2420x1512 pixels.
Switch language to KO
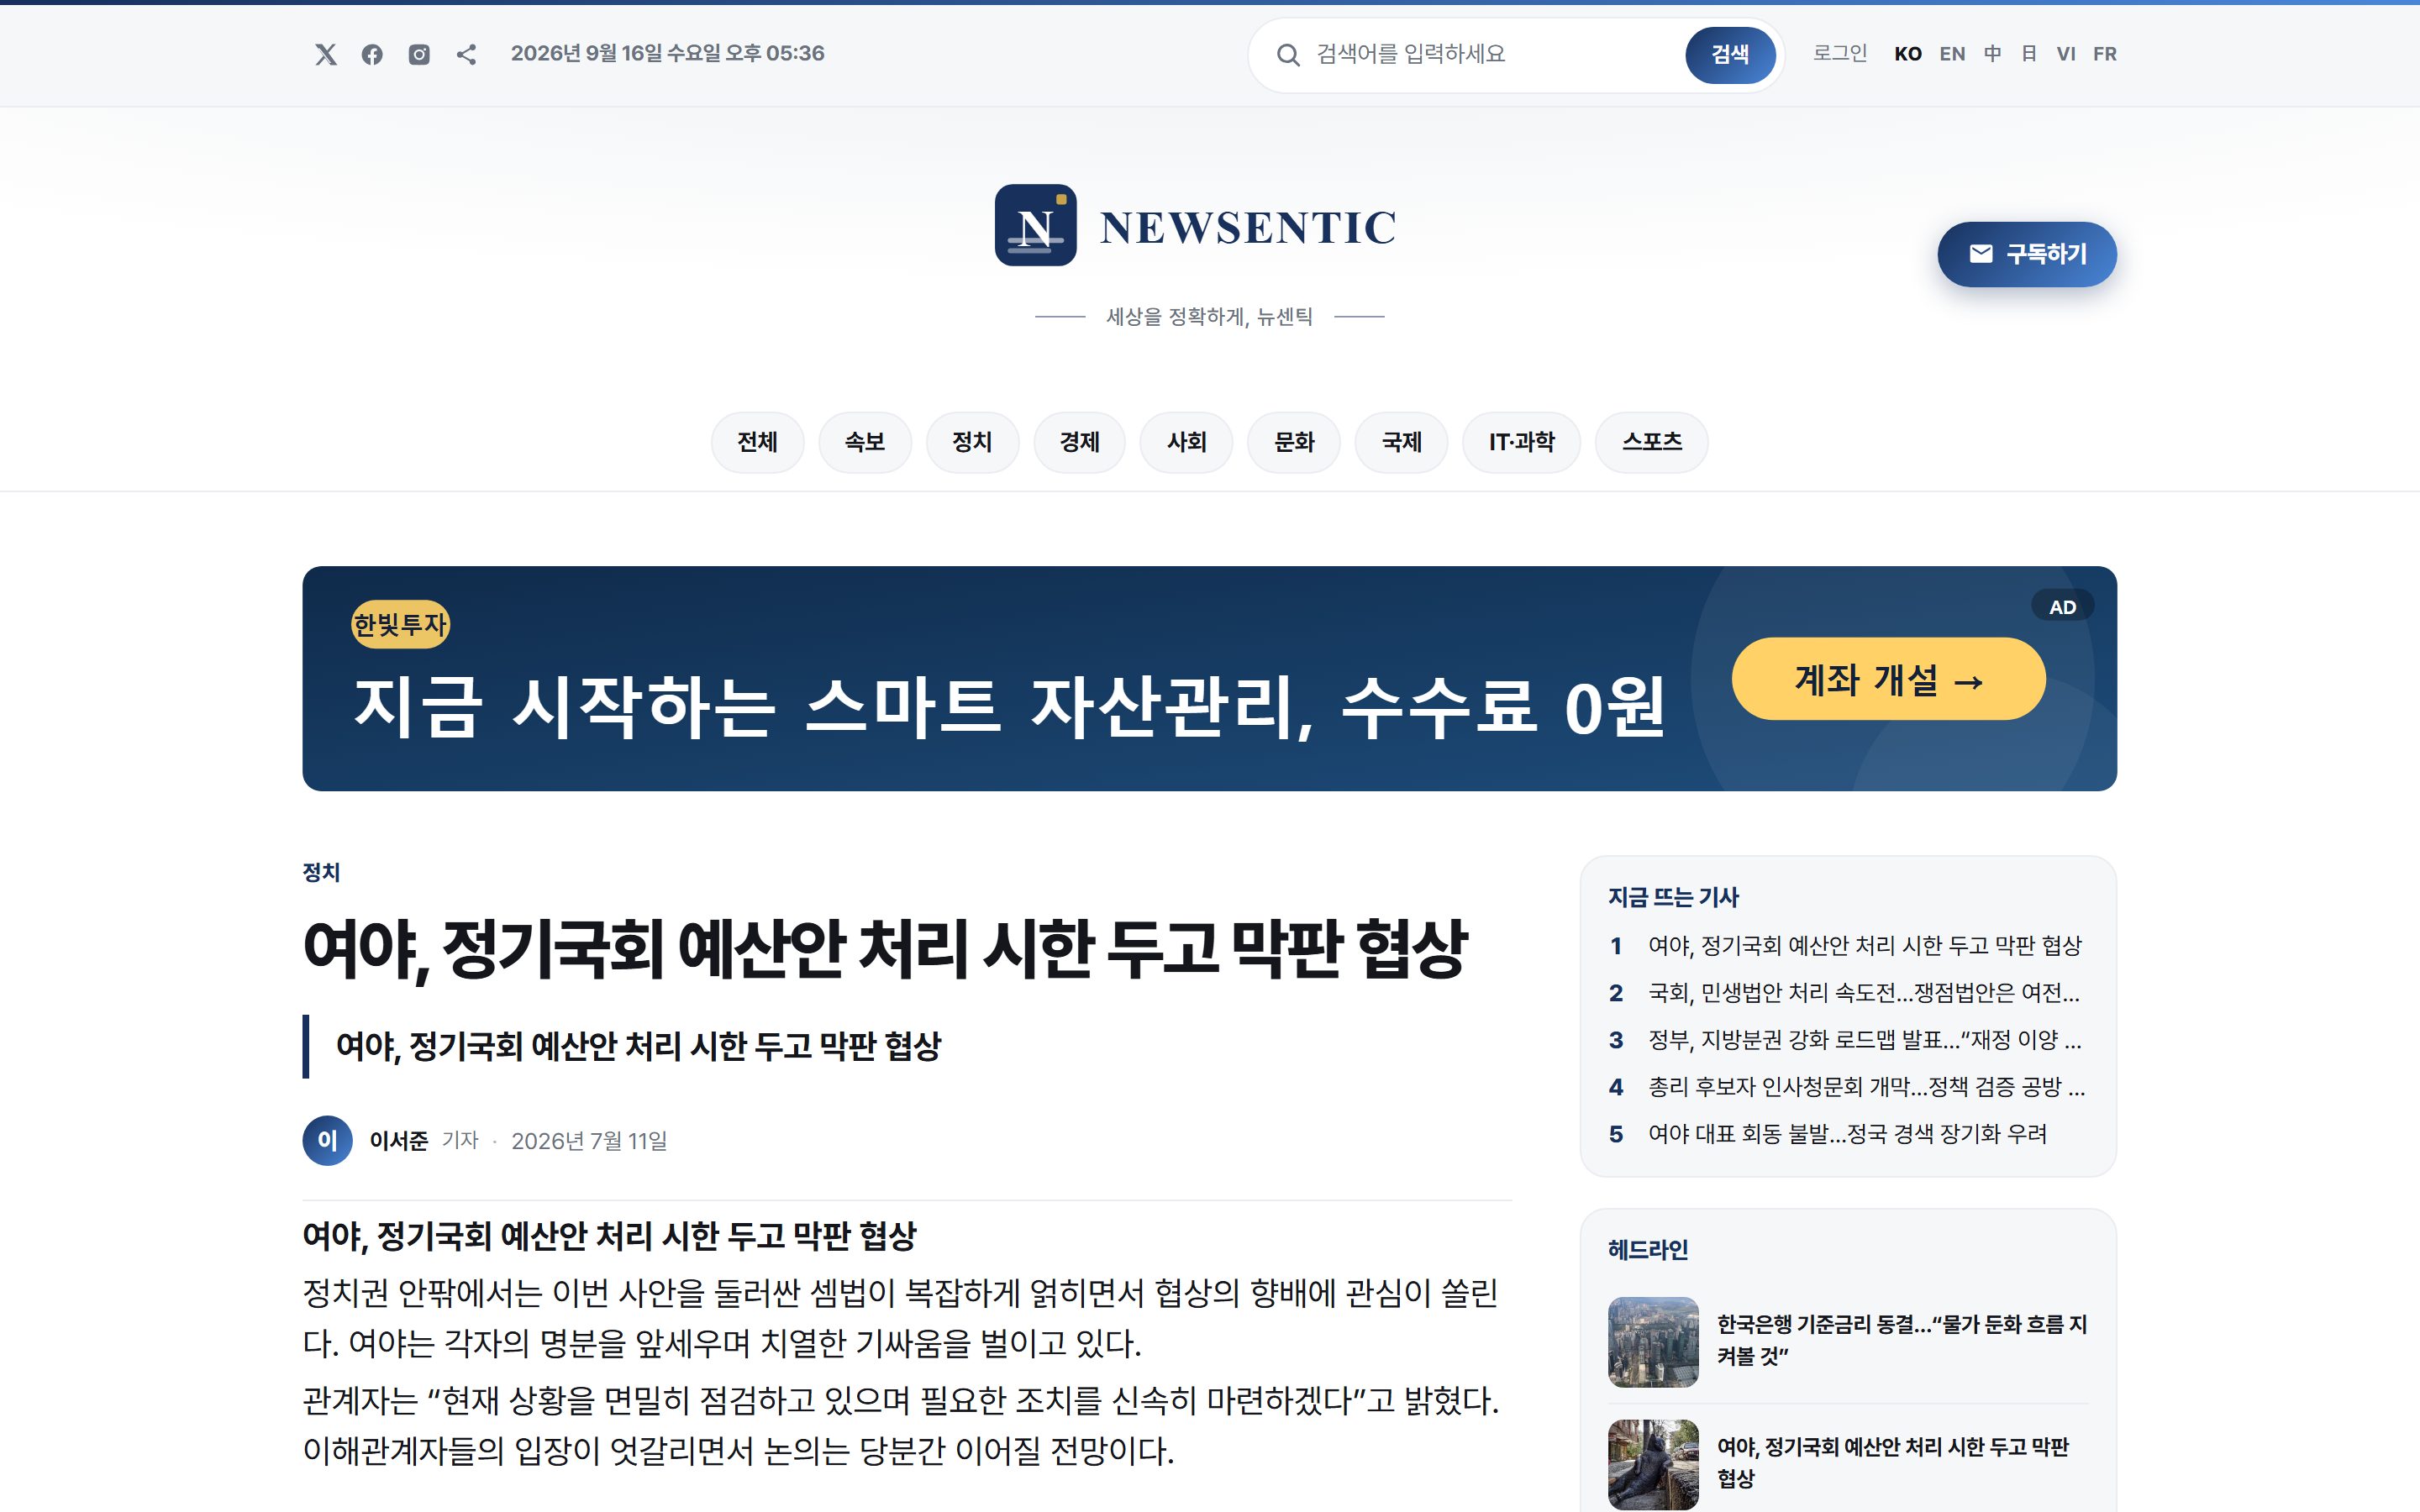[1907, 54]
